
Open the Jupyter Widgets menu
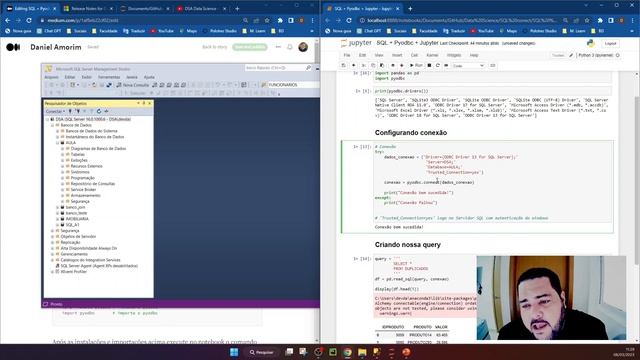point(454,55)
